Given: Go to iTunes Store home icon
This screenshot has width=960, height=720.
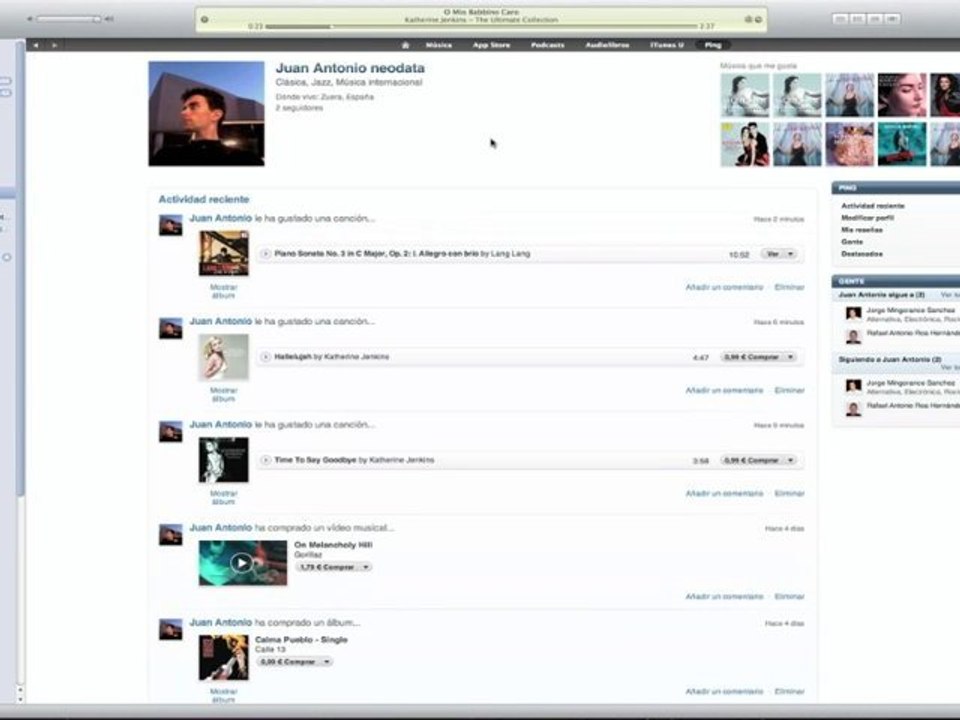Looking at the screenshot, I should pos(405,45).
